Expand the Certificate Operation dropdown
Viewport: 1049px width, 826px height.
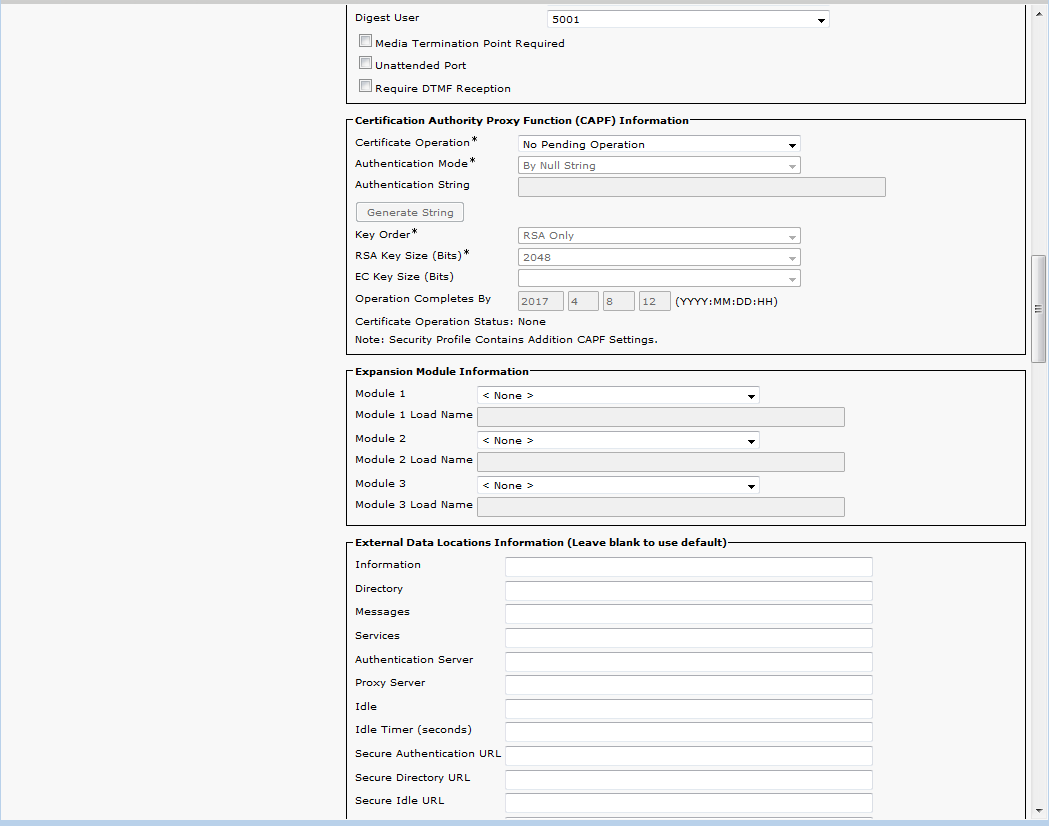[659, 144]
